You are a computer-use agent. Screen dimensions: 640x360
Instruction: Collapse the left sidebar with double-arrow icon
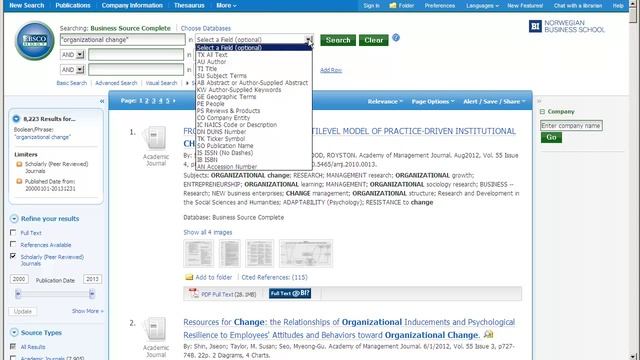pyautogui.click(x=102, y=101)
